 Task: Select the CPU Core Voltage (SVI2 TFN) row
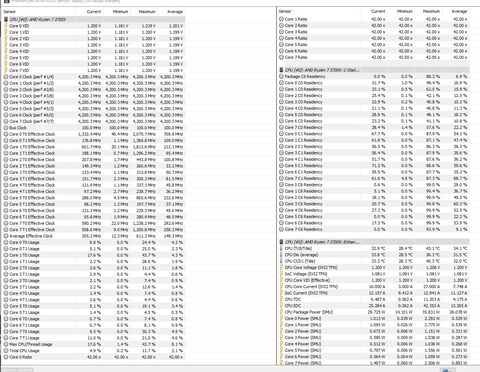[x=374, y=267]
